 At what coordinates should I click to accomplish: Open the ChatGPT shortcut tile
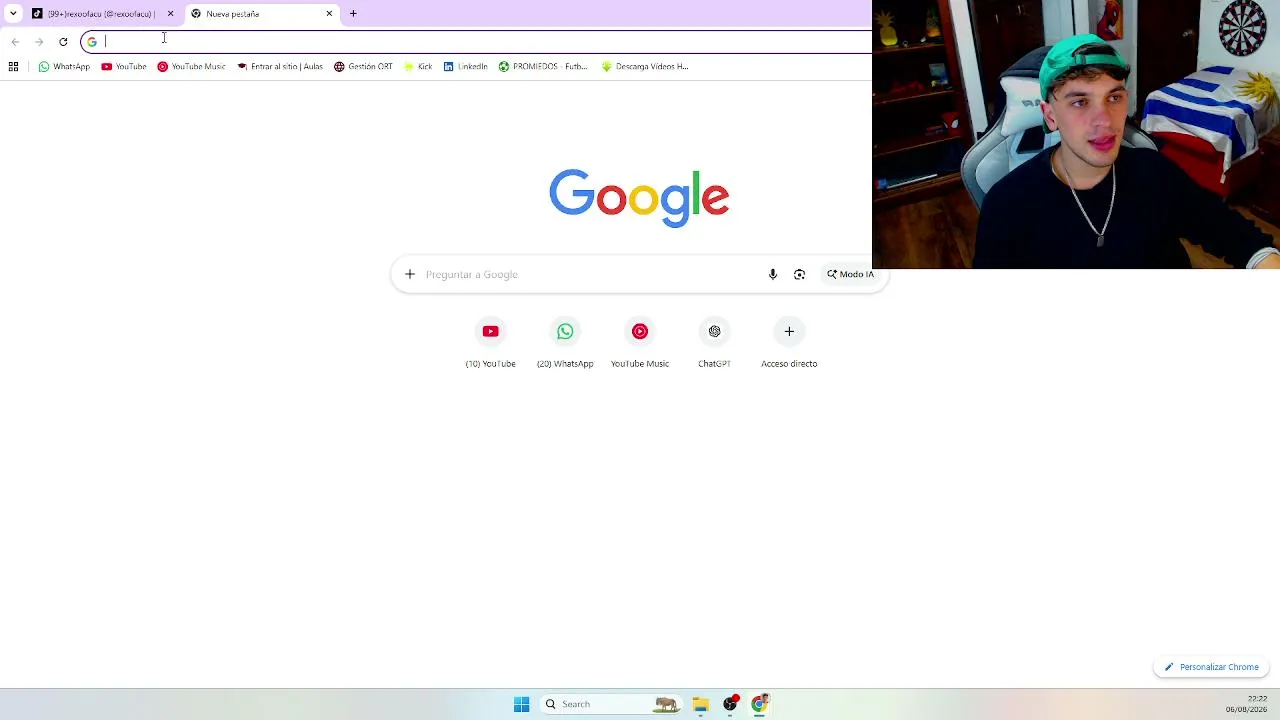click(x=714, y=343)
